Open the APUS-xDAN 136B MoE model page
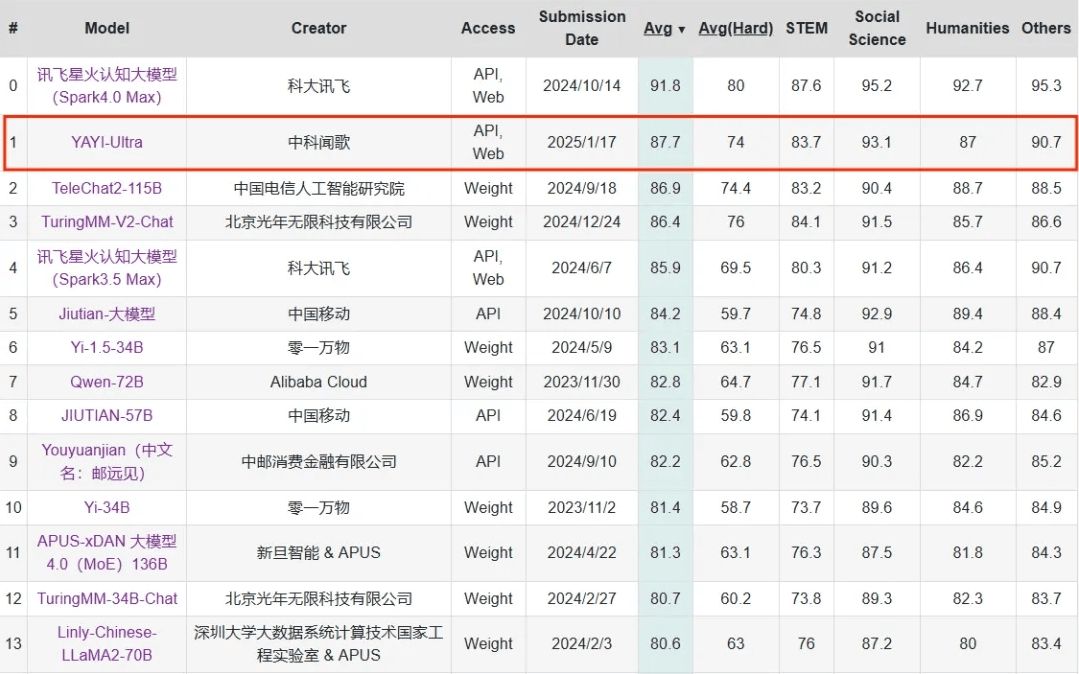 tap(107, 553)
